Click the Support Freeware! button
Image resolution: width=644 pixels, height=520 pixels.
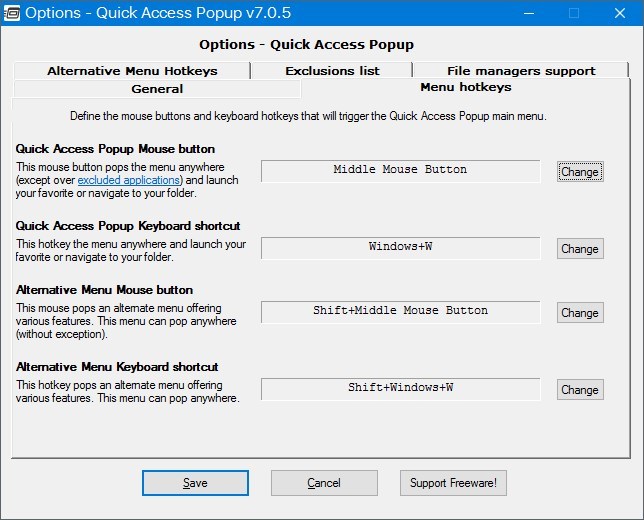tap(453, 483)
